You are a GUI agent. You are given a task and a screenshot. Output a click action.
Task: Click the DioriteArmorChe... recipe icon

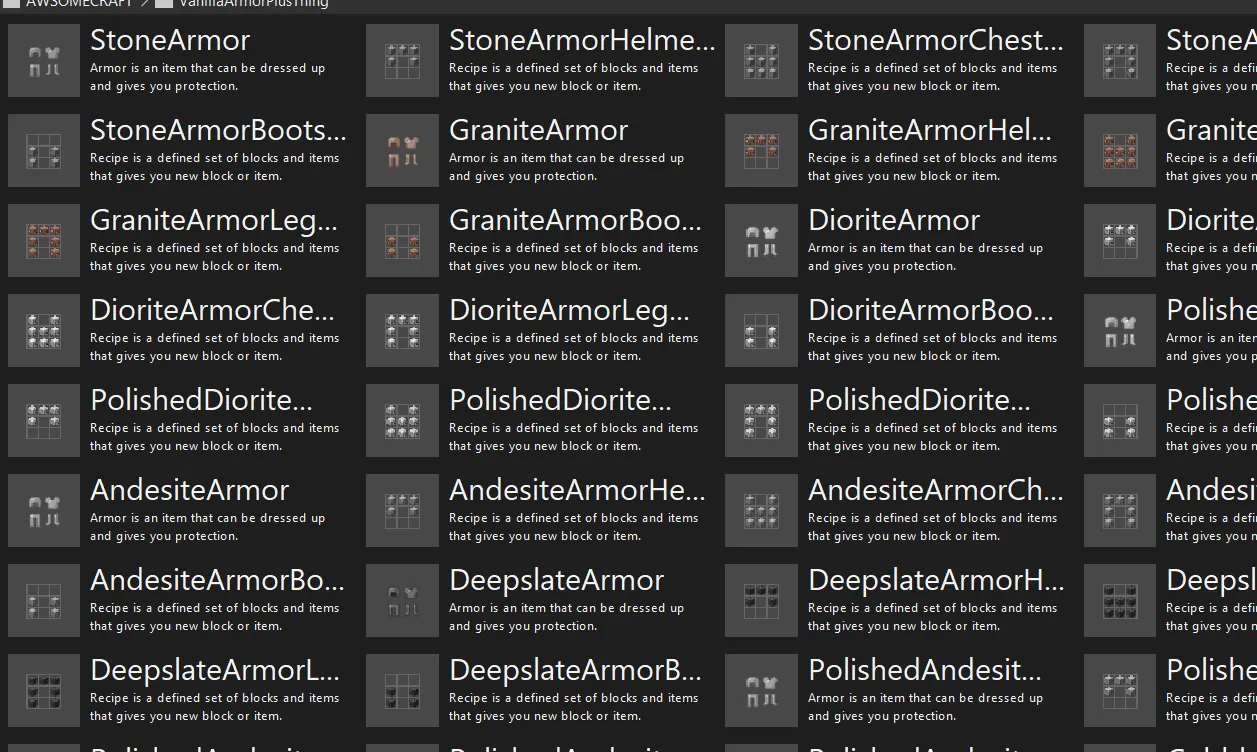tap(44, 331)
